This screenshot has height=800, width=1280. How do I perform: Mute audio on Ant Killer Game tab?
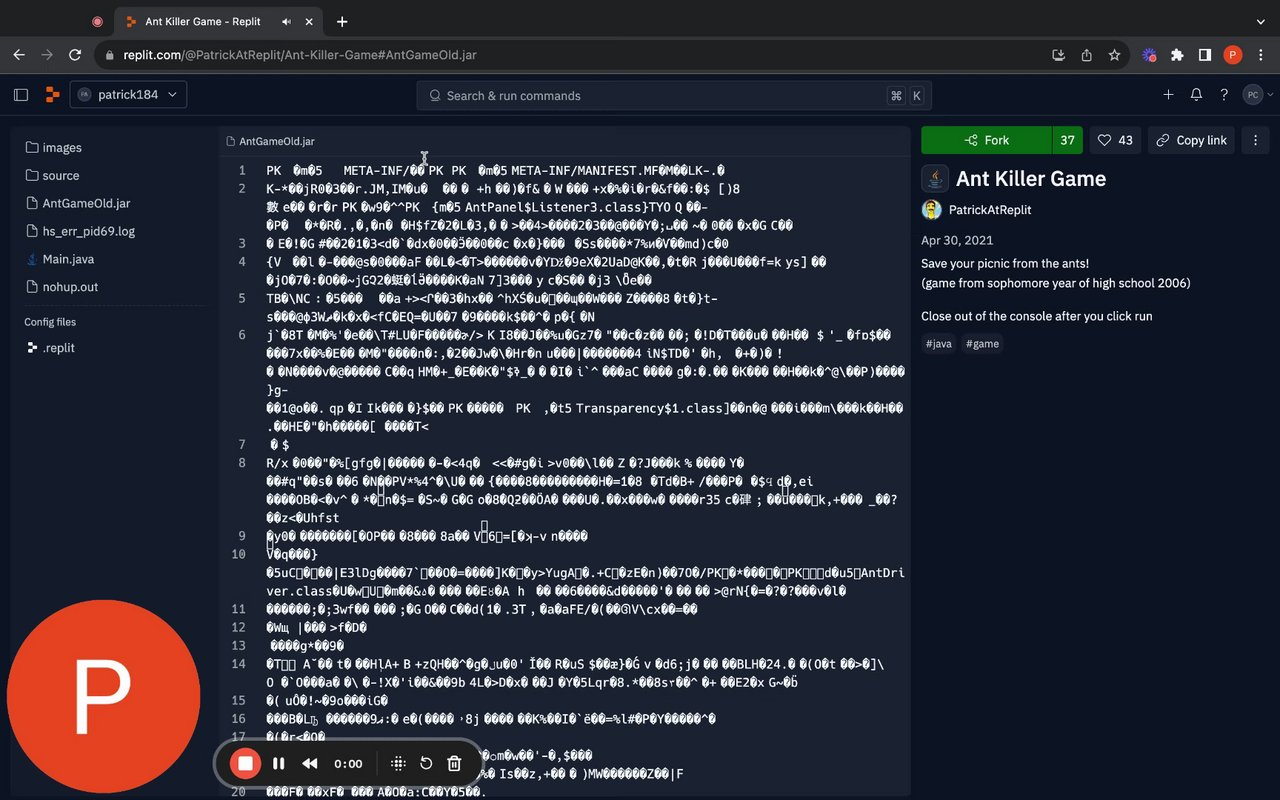tap(287, 21)
